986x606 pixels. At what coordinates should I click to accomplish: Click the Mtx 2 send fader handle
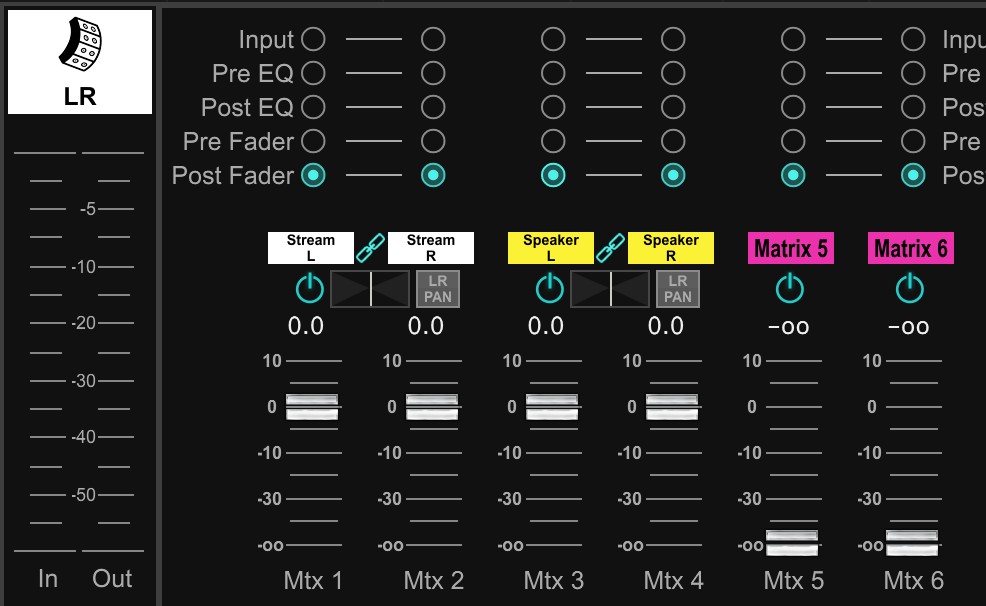pos(432,407)
